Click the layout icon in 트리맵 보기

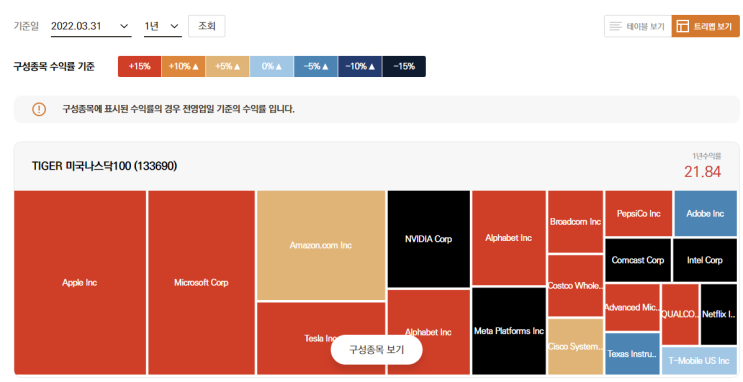tap(683, 26)
